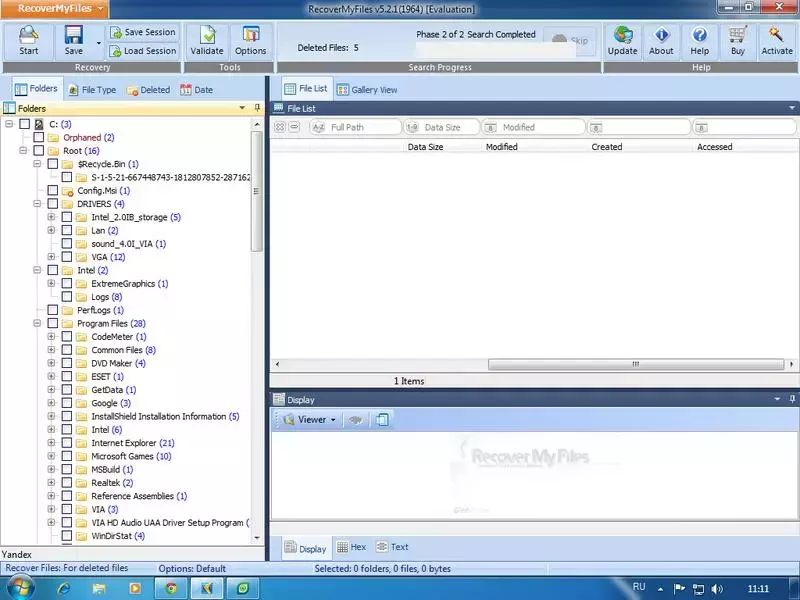Click the folder tree vertical scrollbar
The width and height of the screenshot is (800, 600).
[257, 191]
